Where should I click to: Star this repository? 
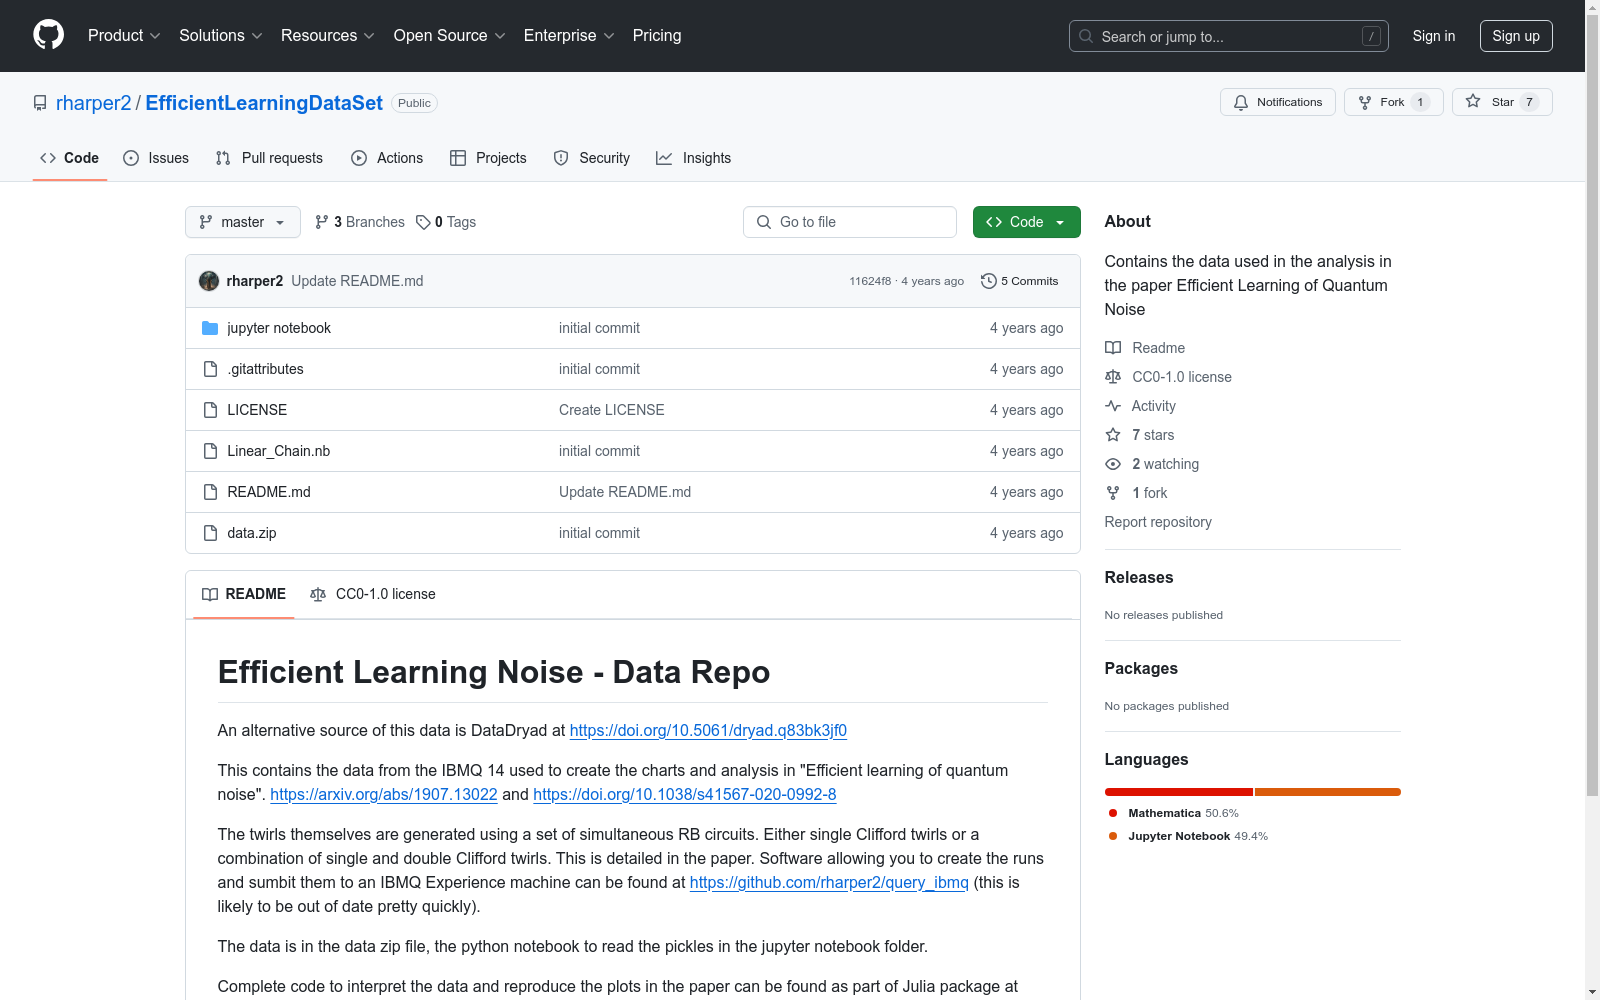(x=1501, y=102)
